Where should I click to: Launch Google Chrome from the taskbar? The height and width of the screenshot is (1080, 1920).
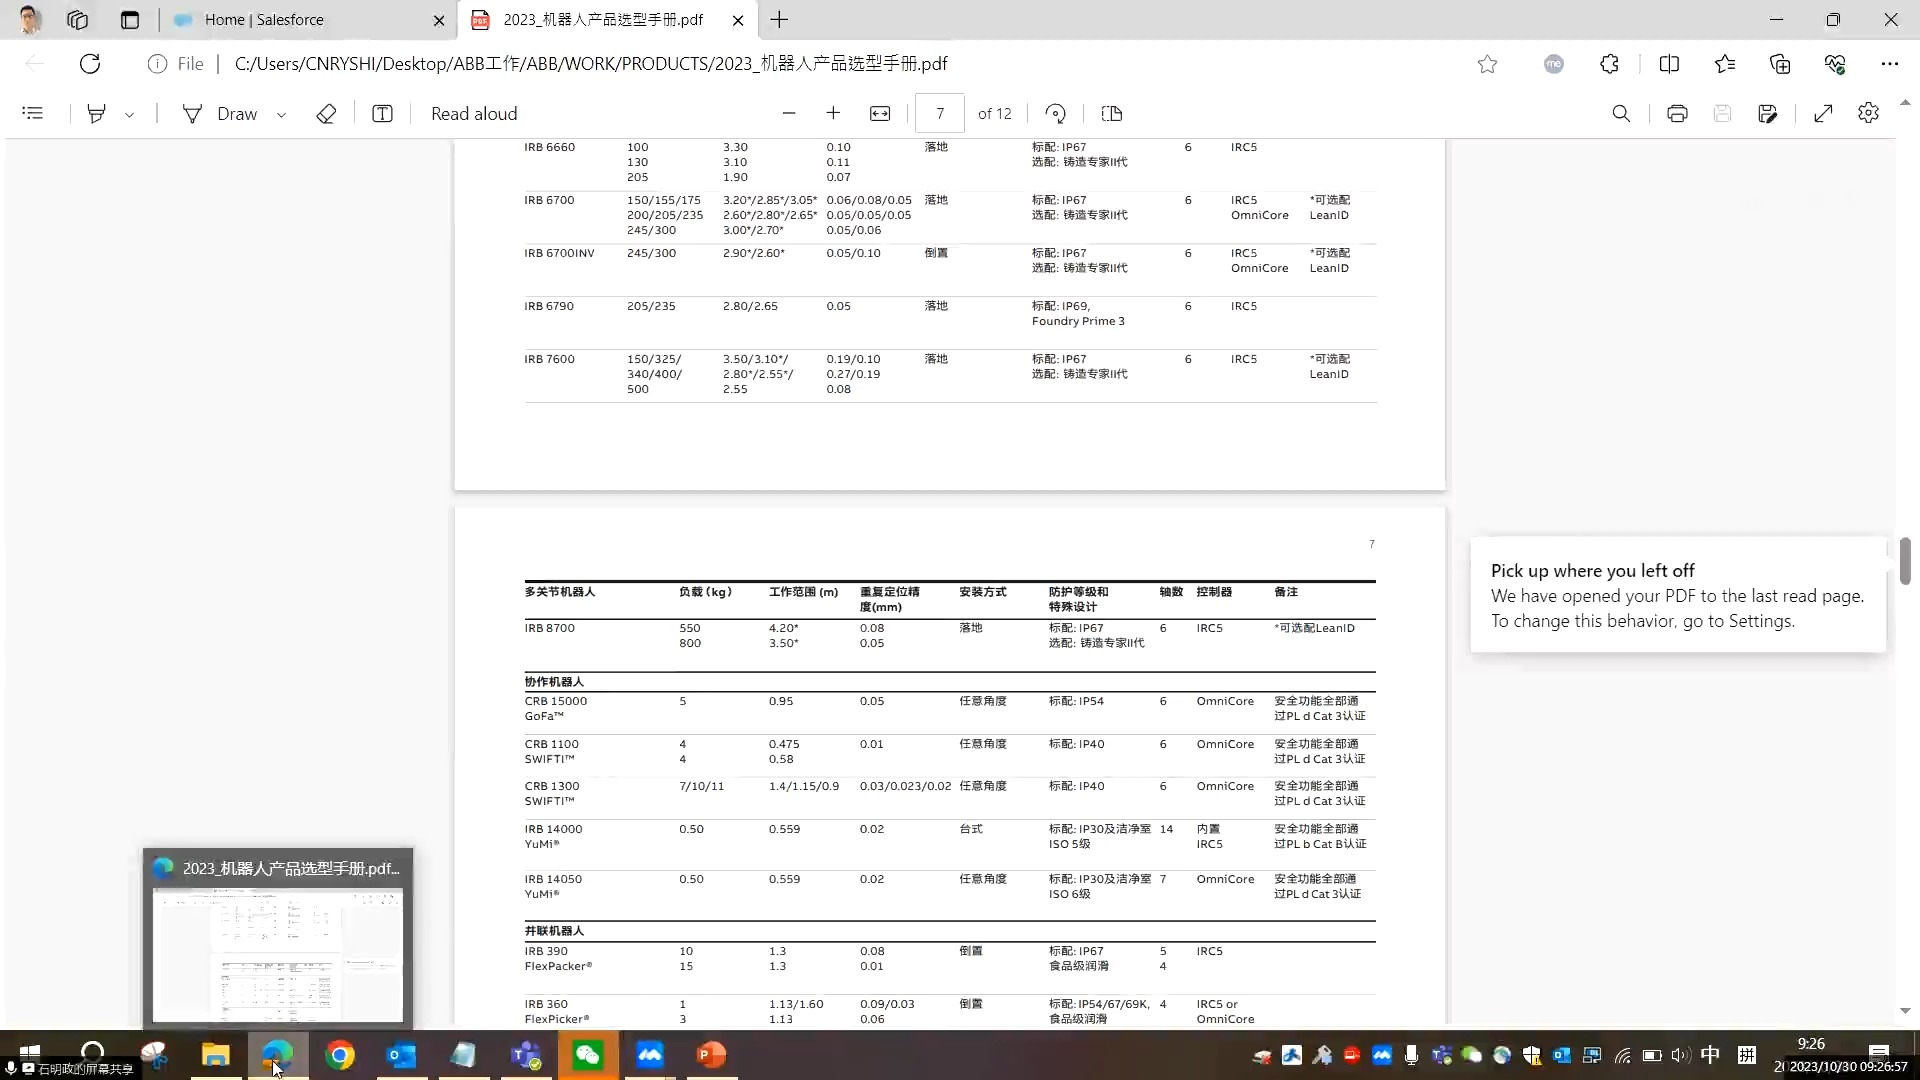[x=340, y=1055]
